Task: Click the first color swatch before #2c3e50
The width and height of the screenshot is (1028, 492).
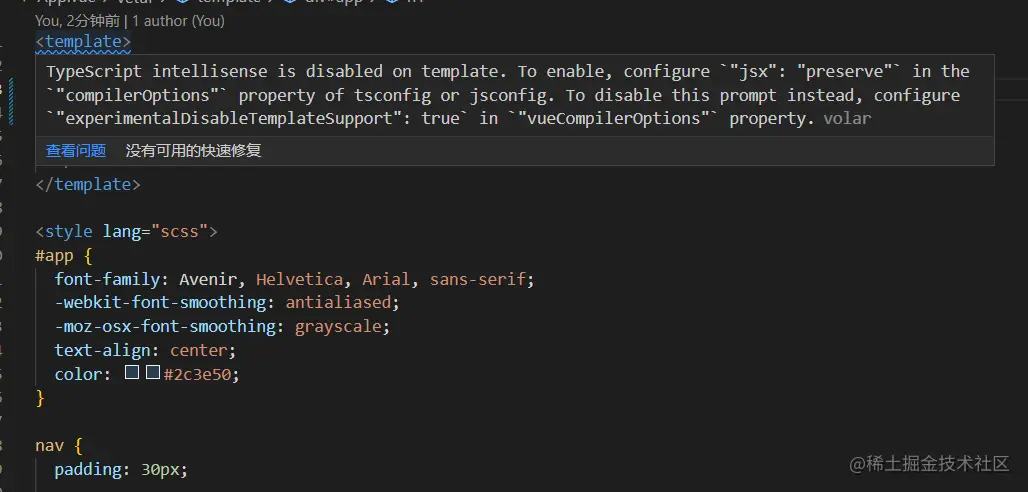Action: click(x=133, y=373)
